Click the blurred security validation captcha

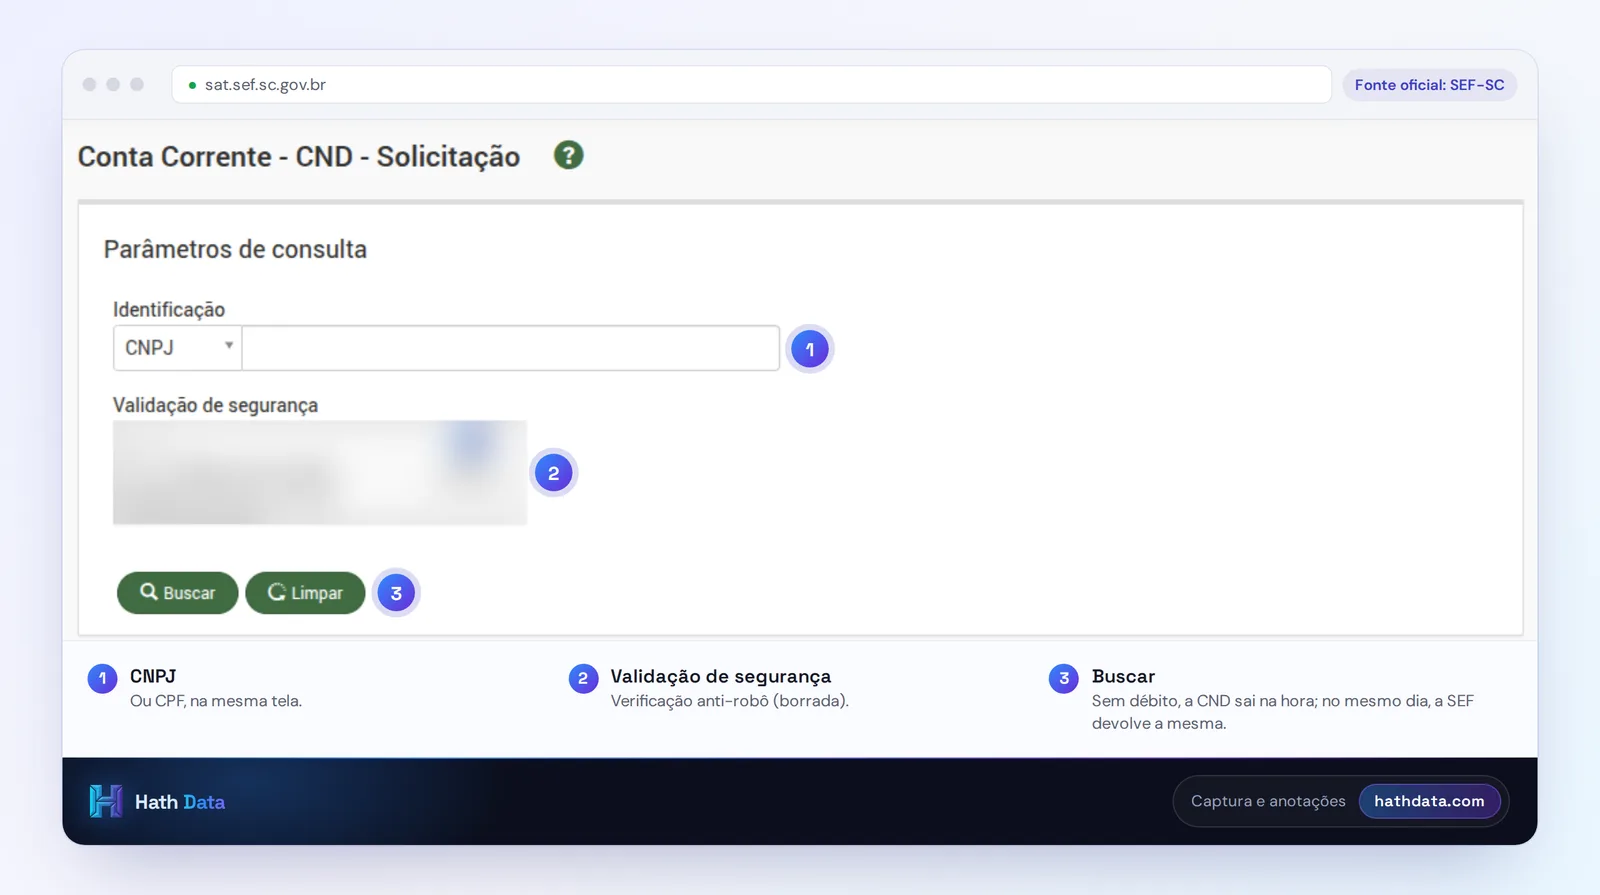pos(320,472)
